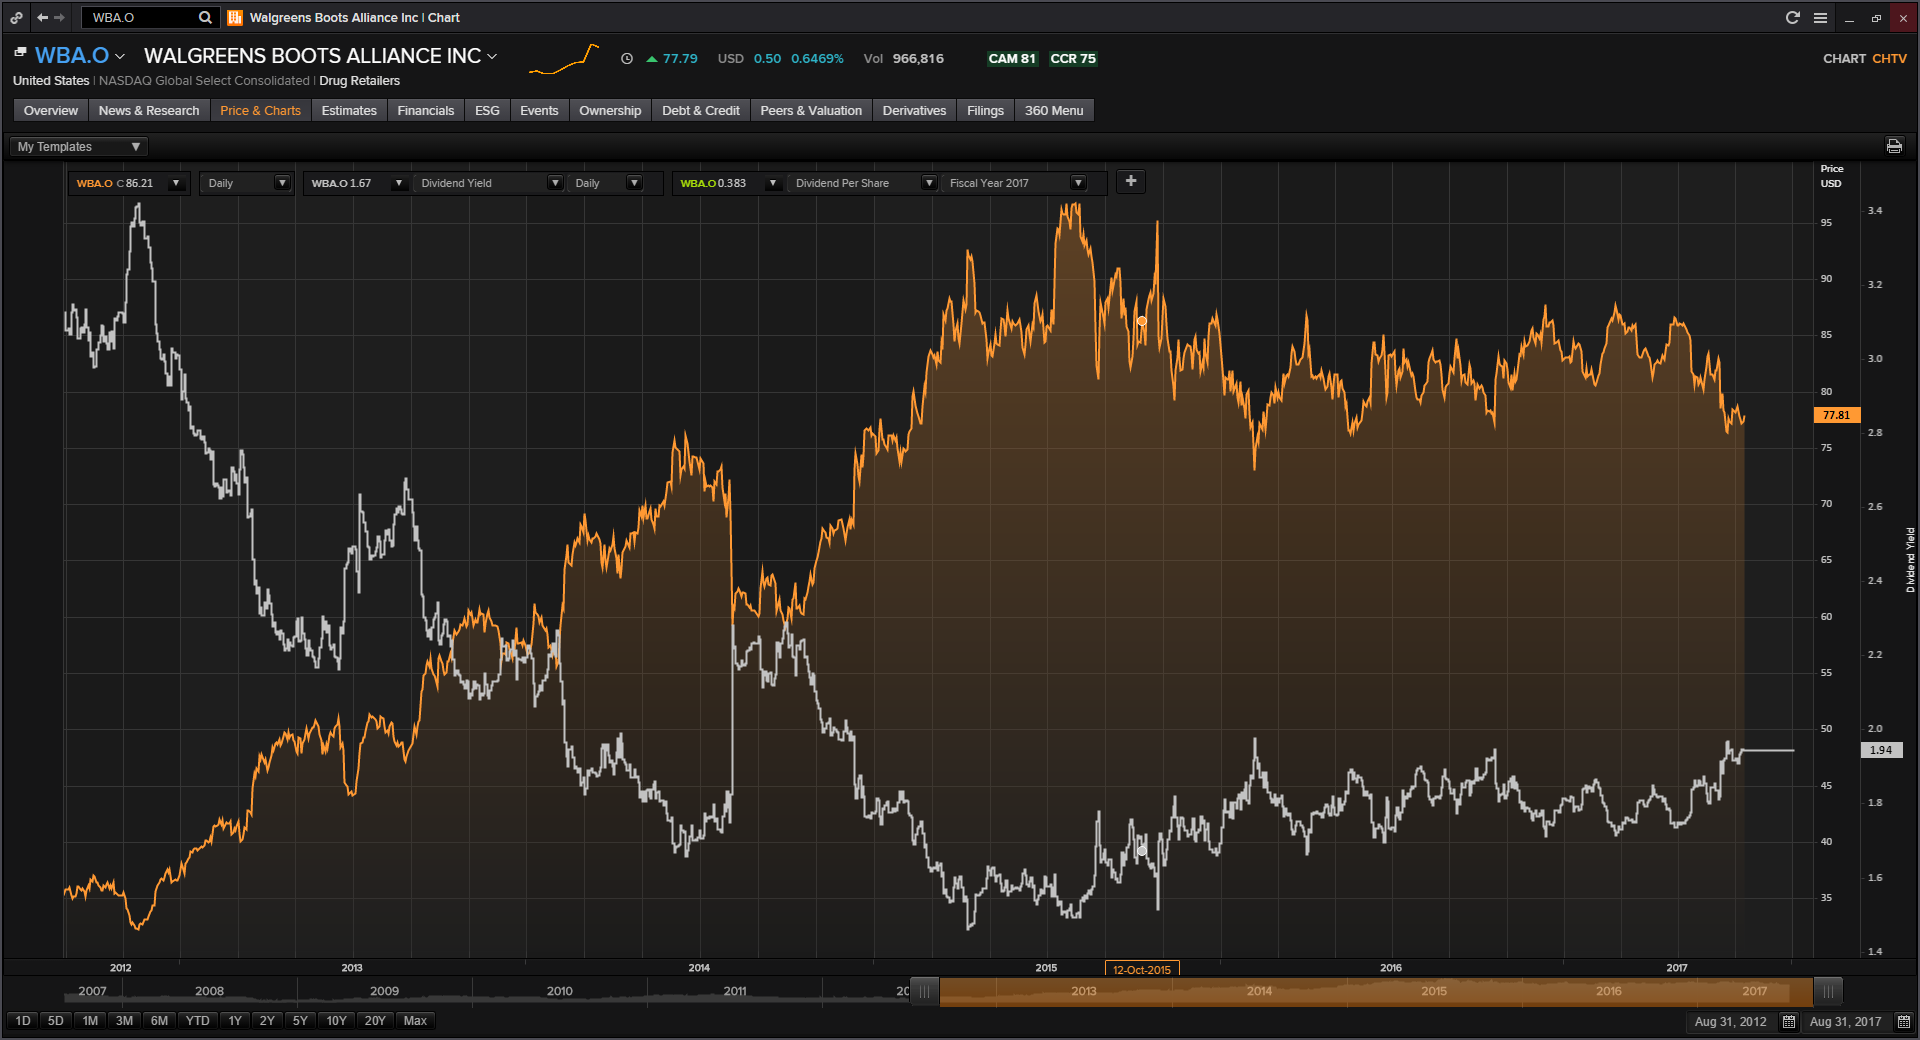
Task: Open the start date calendar picker
Action: pos(1789,1021)
